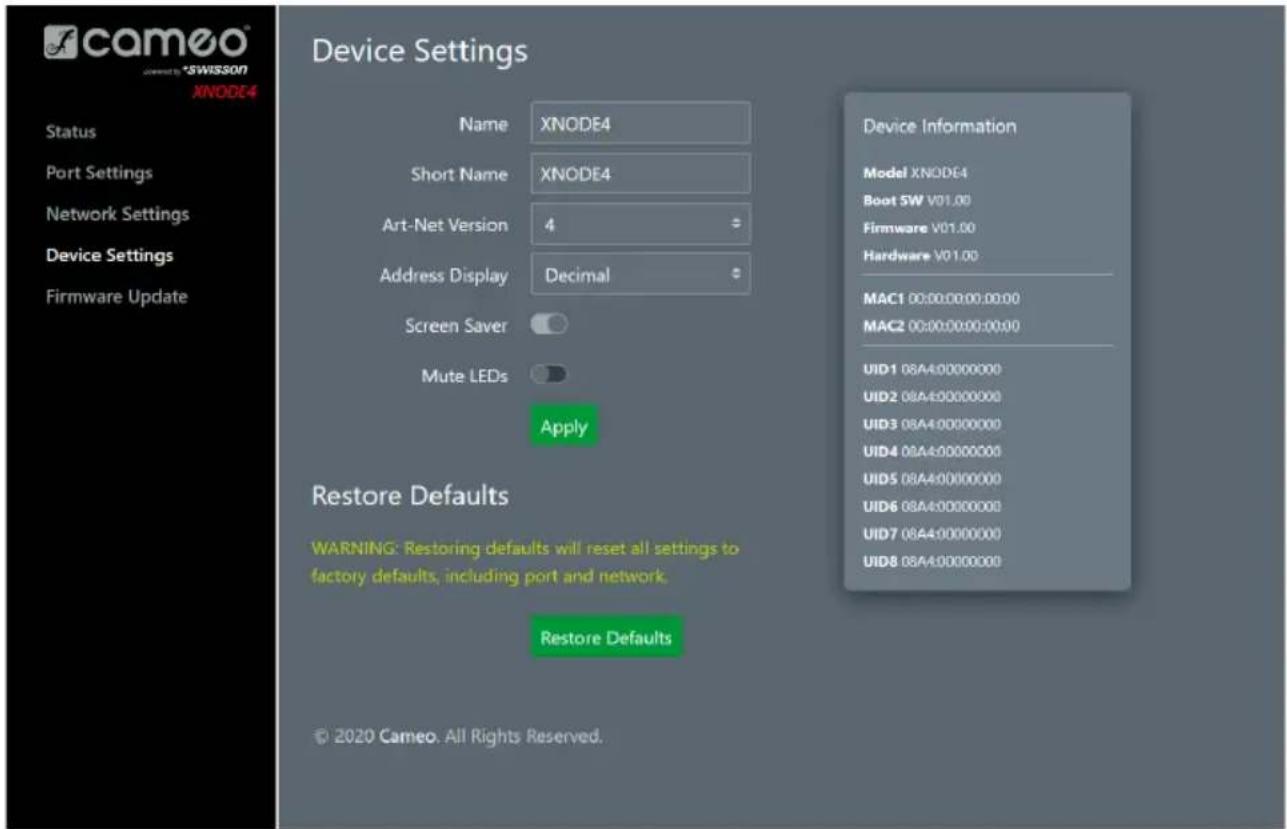Click the Cameo link in footer
The image size is (1287, 829).
point(409,737)
